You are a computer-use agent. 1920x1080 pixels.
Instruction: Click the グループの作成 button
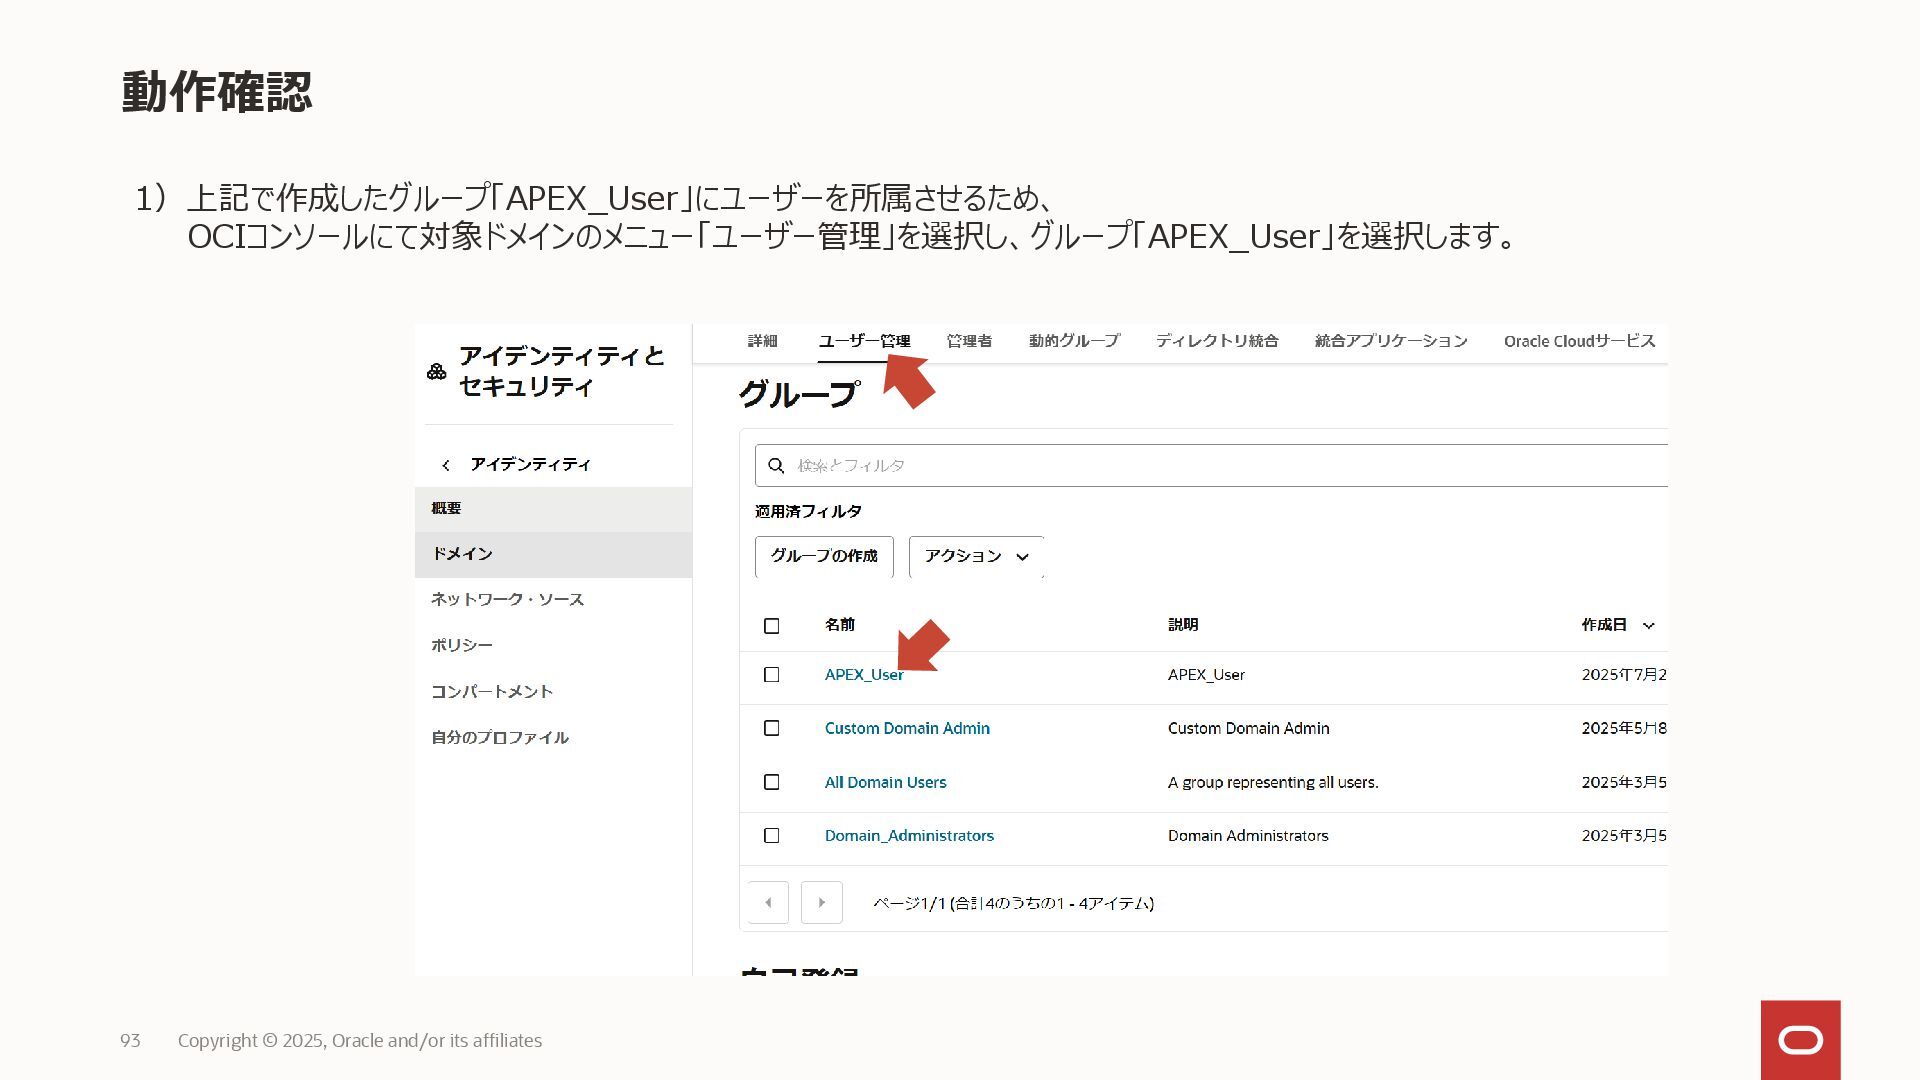(824, 557)
